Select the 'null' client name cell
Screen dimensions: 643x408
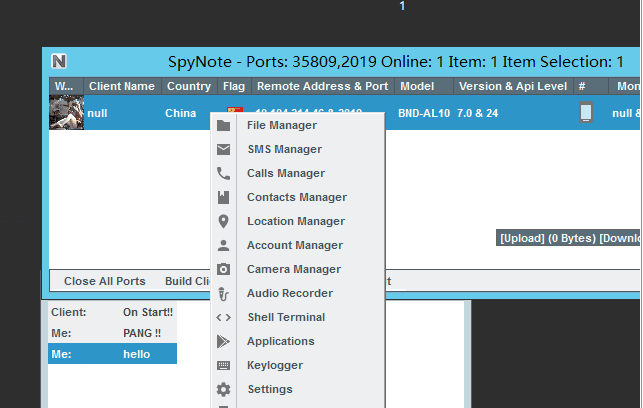[x=98, y=113]
